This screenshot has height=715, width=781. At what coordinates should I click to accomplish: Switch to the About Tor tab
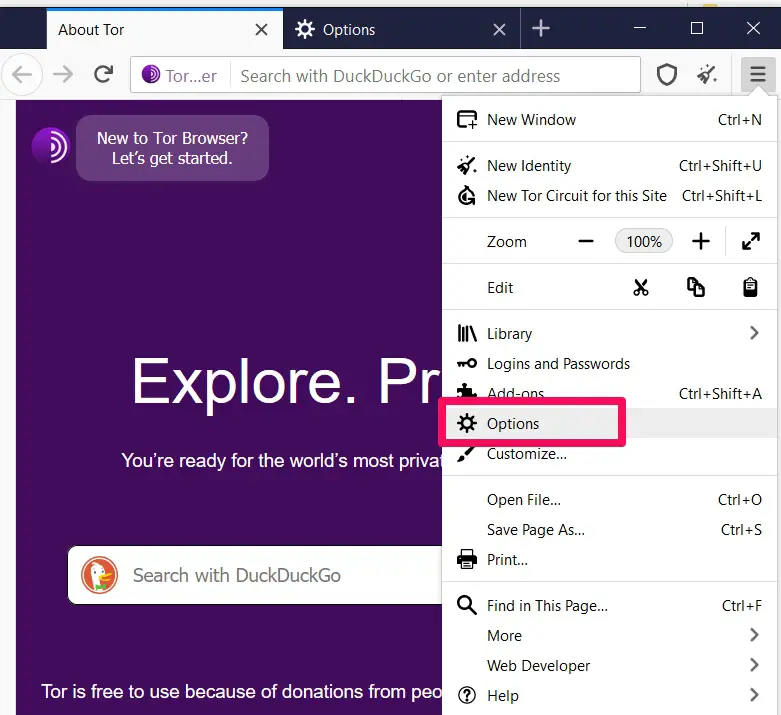click(x=165, y=29)
